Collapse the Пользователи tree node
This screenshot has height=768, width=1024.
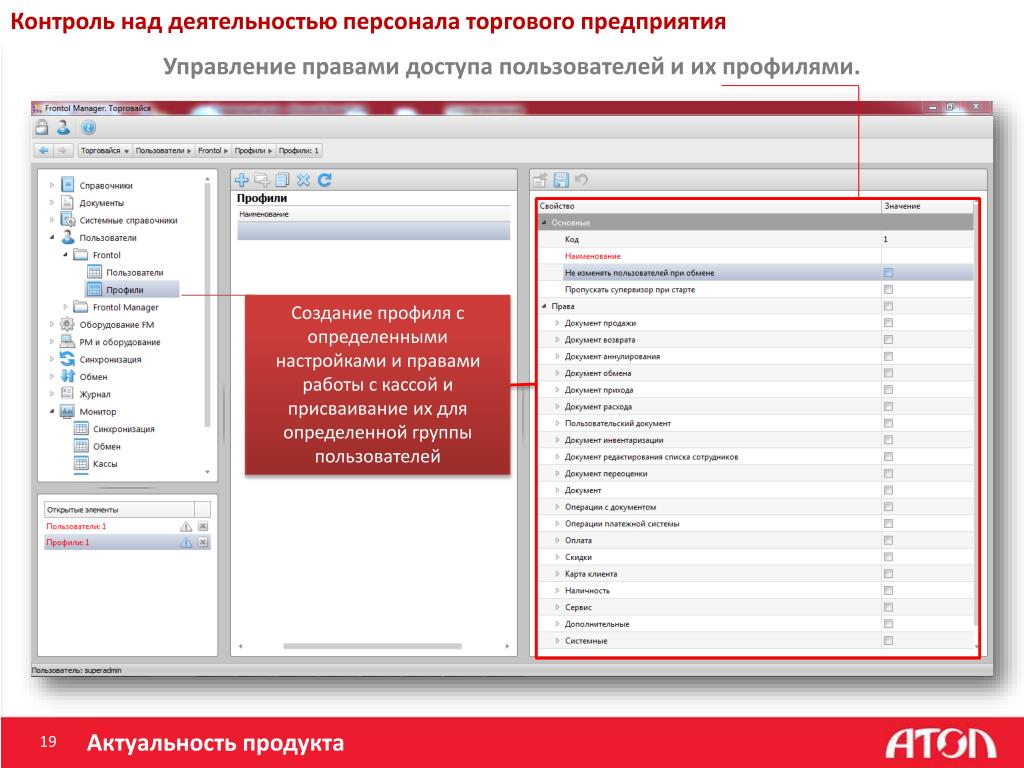click(52, 237)
